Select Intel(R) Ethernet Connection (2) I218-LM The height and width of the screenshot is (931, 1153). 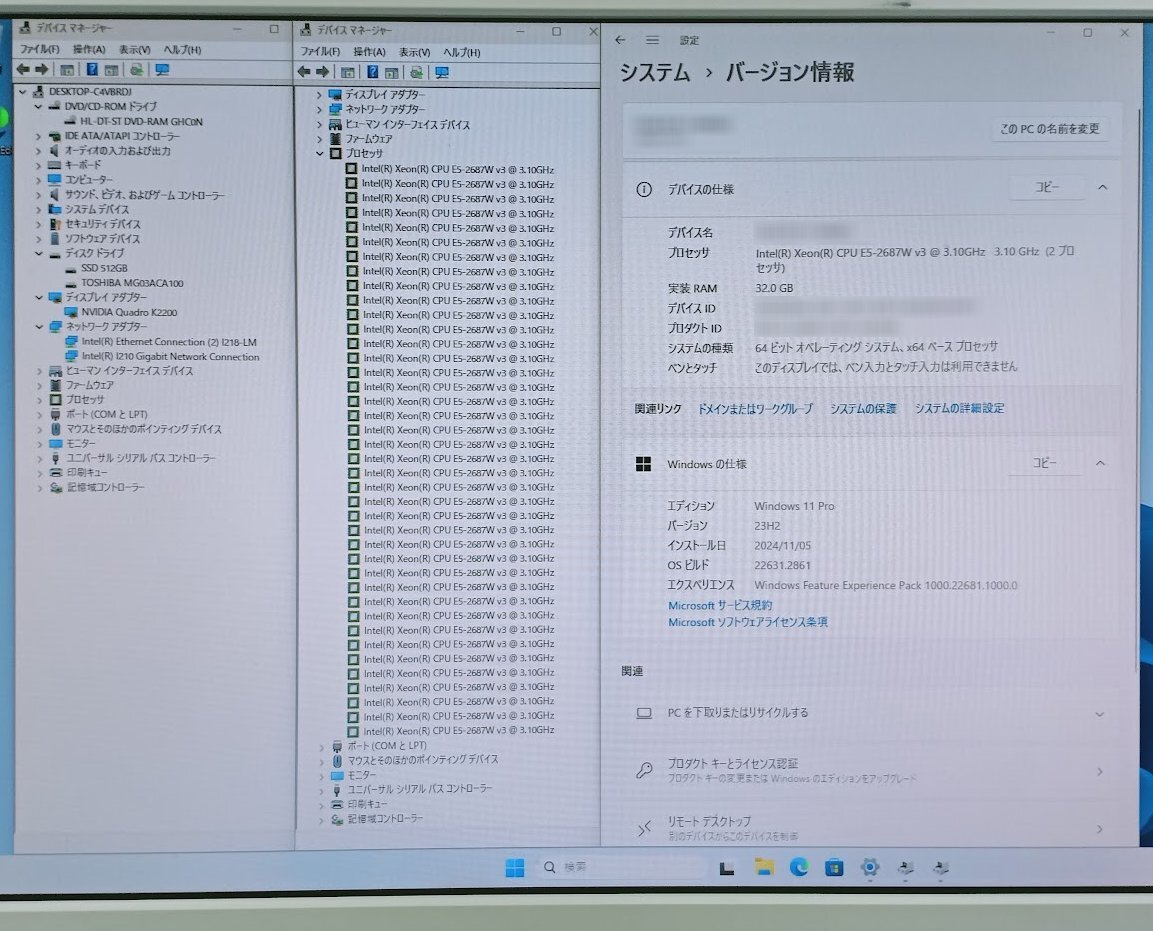[169, 342]
